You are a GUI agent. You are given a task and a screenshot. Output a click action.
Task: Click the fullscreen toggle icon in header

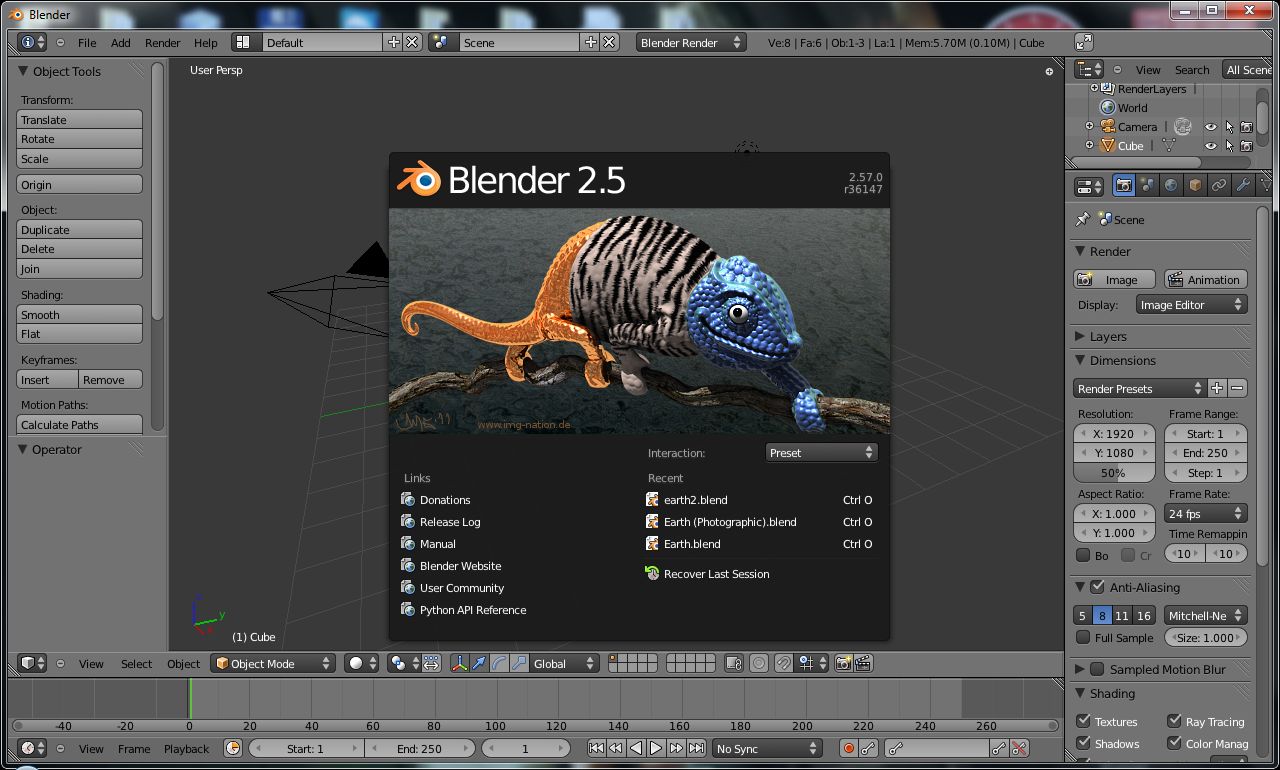(1084, 42)
